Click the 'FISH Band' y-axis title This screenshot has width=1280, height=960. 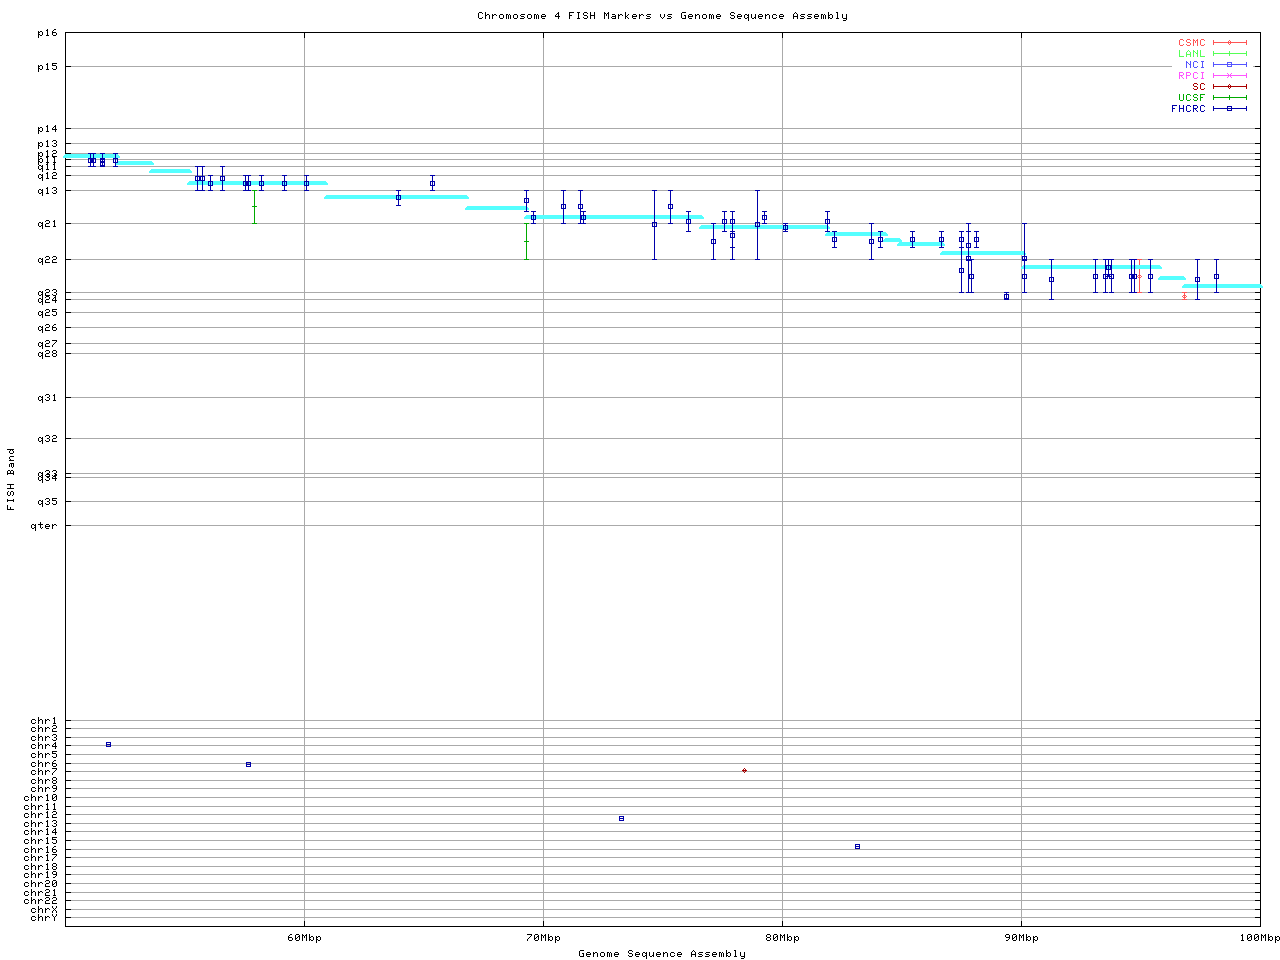coord(11,479)
